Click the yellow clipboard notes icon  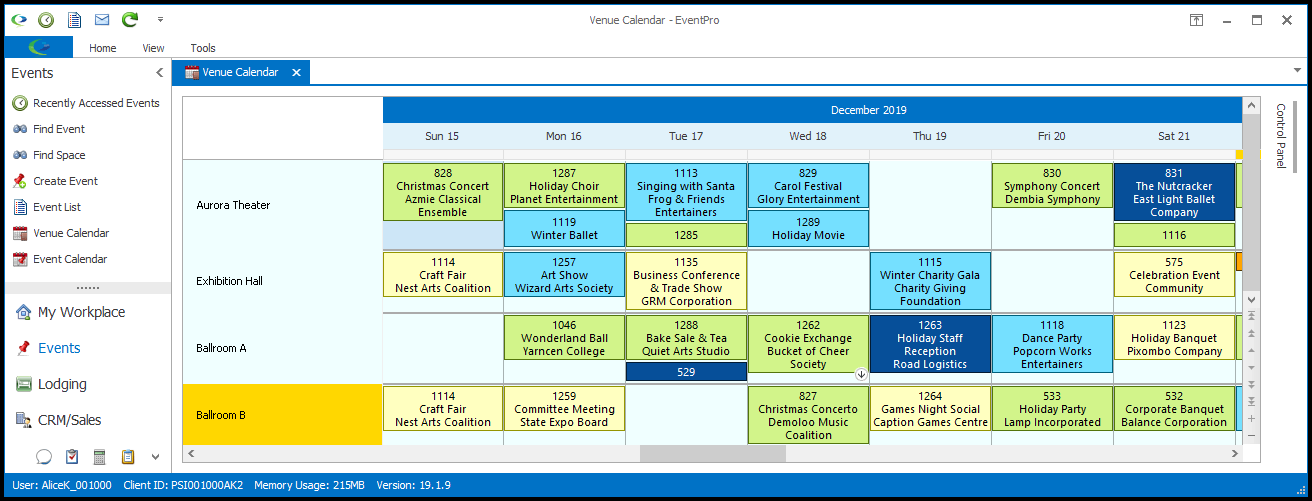pos(128,457)
